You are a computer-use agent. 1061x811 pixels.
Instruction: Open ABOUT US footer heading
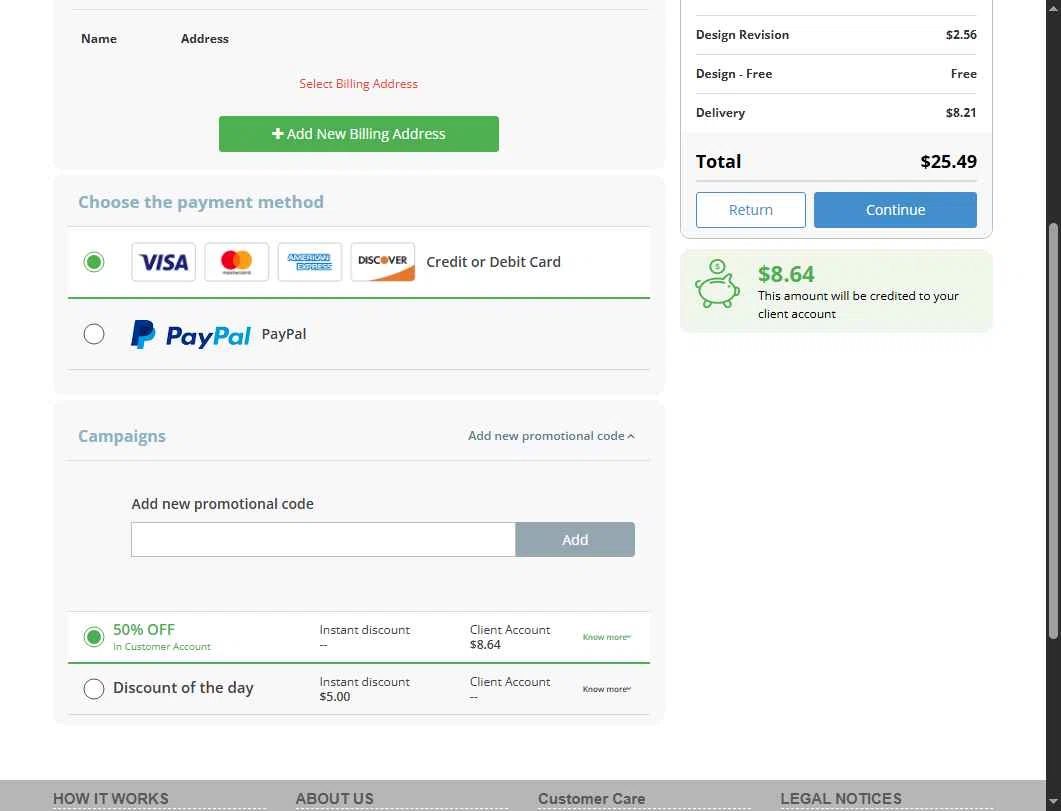click(334, 799)
